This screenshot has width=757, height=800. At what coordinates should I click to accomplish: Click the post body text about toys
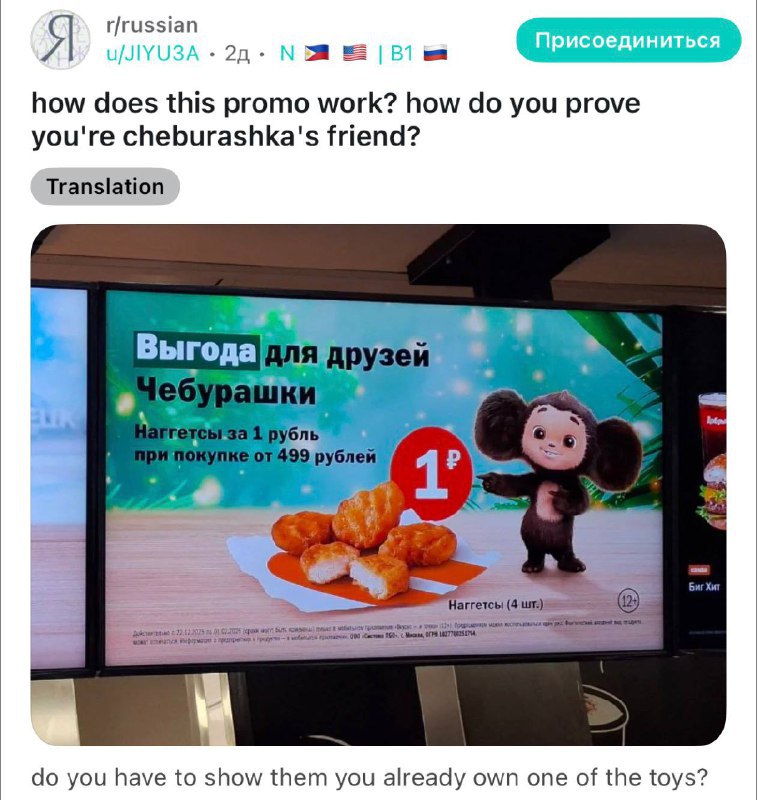369,778
